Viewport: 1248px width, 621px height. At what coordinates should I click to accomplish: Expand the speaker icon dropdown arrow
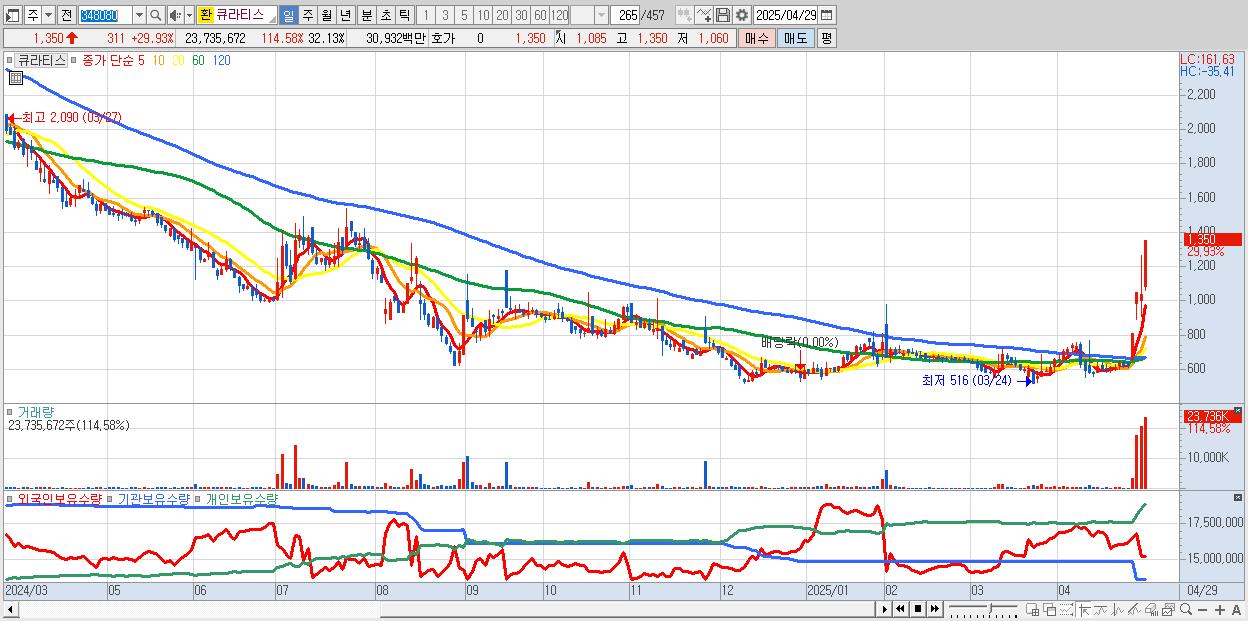(189, 15)
